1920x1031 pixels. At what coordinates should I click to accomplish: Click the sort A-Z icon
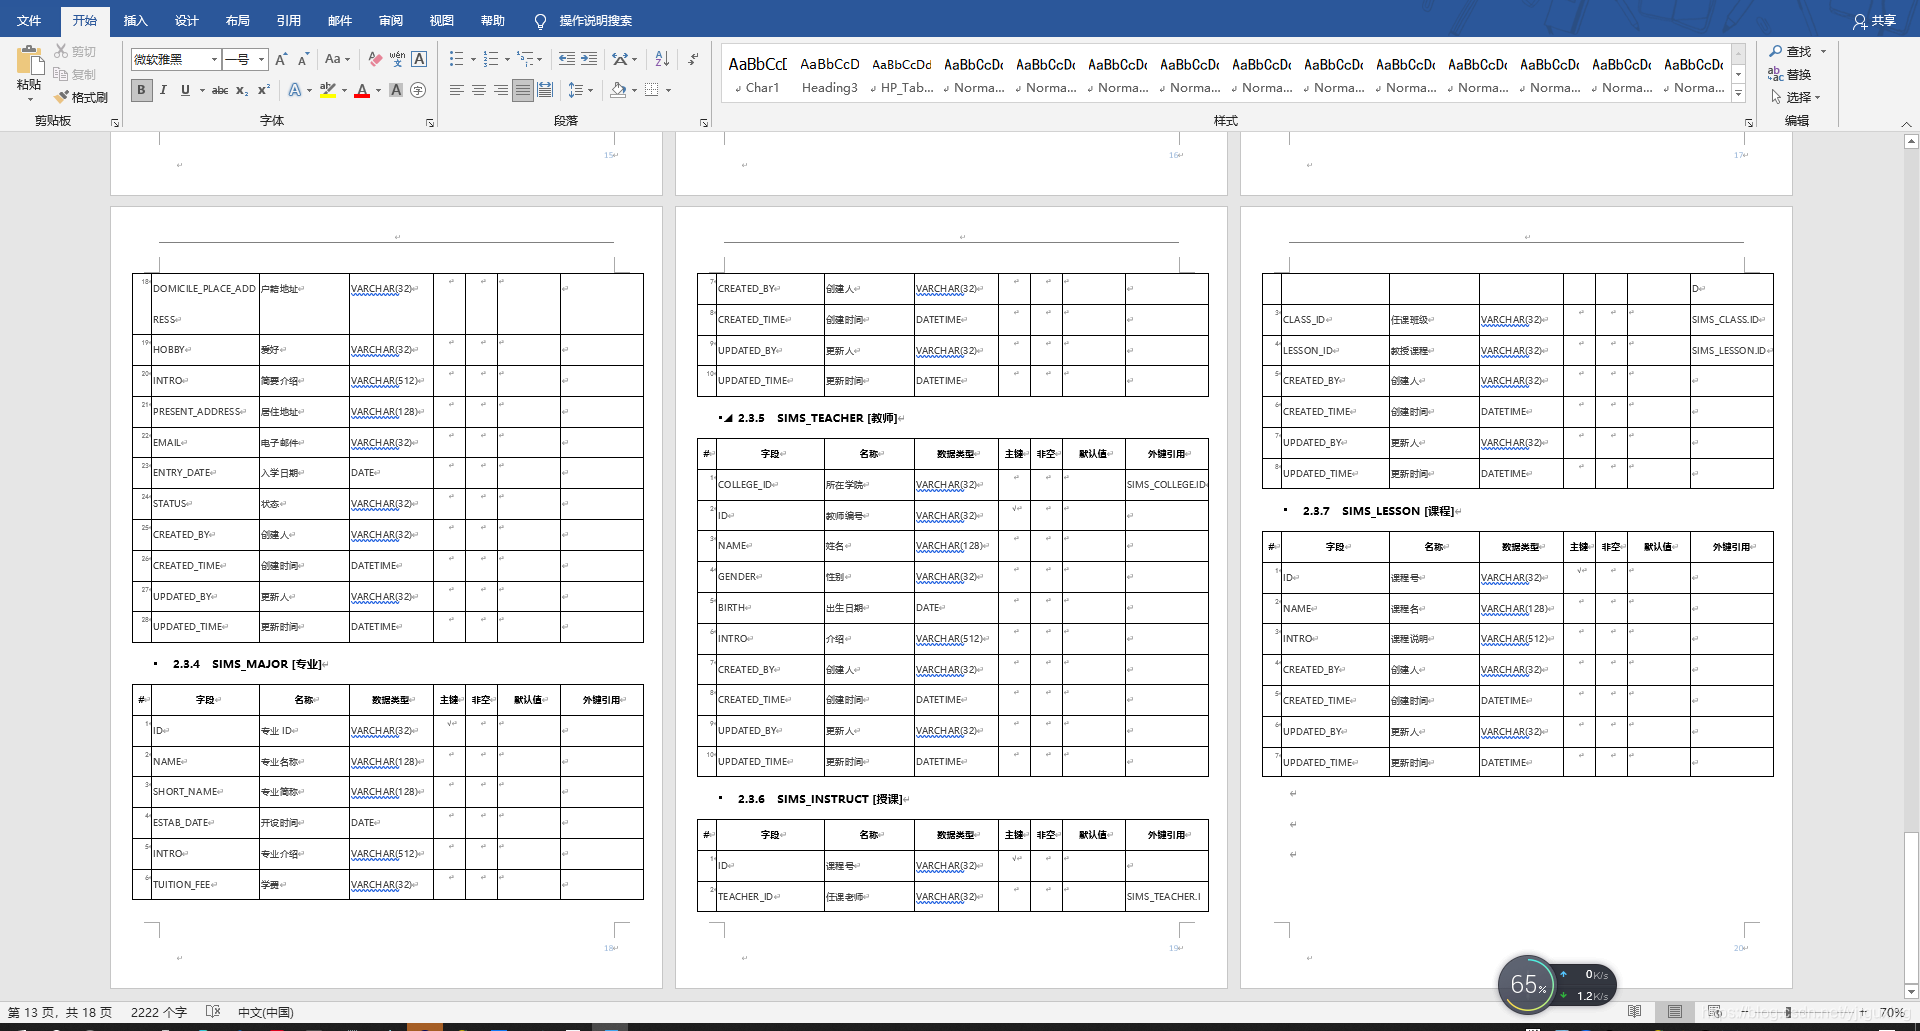(x=662, y=60)
